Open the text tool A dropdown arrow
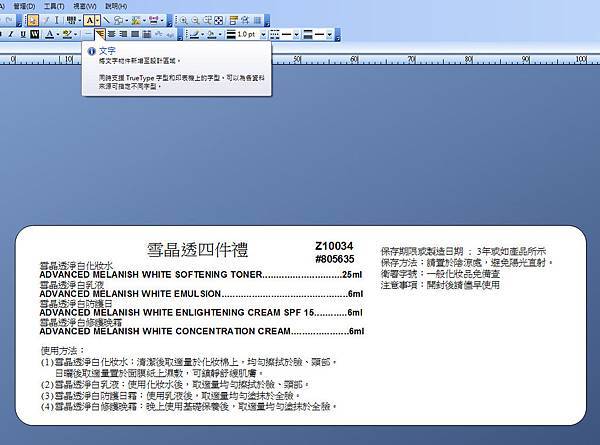This screenshot has height=445, width=600. [x=98, y=20]
